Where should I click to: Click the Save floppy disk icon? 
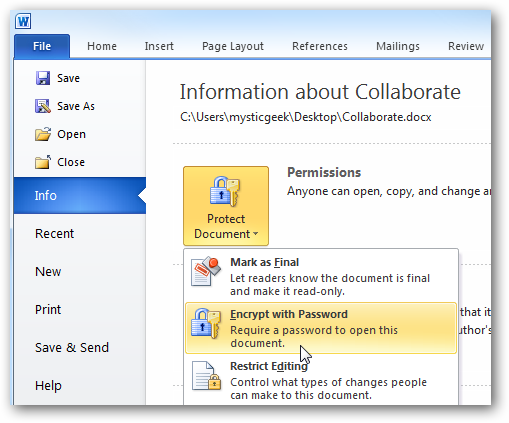pyautogui.click(x=43, y=78)
